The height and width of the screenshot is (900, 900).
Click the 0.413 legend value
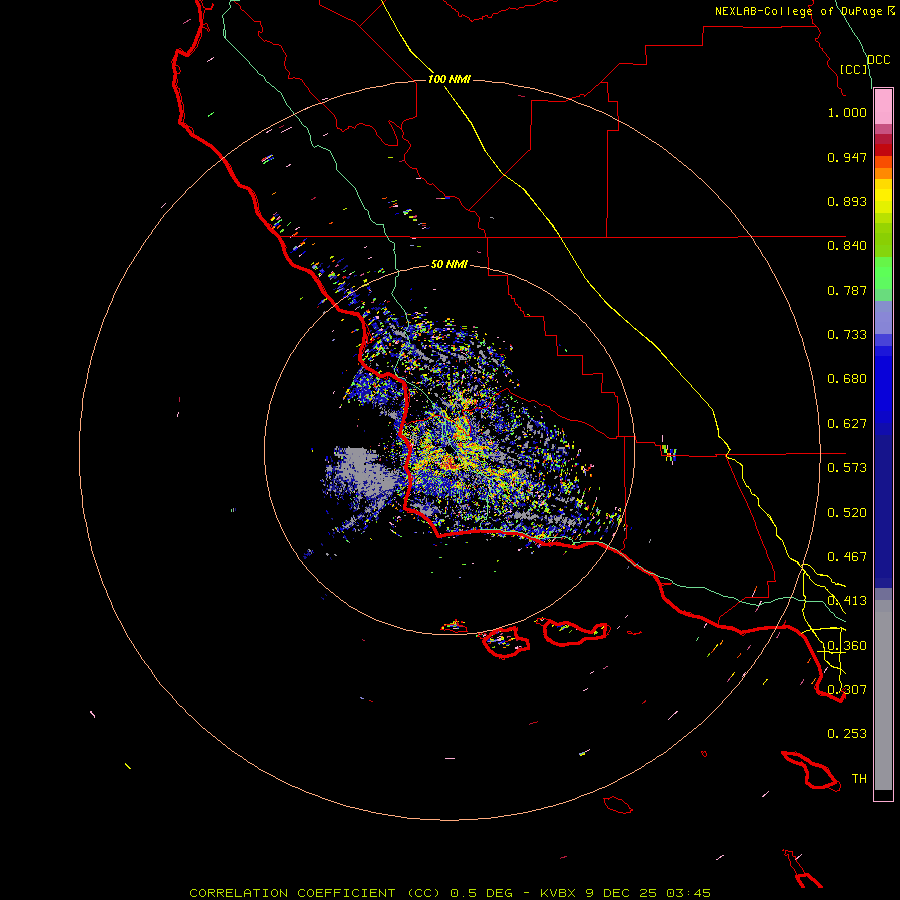847,601
